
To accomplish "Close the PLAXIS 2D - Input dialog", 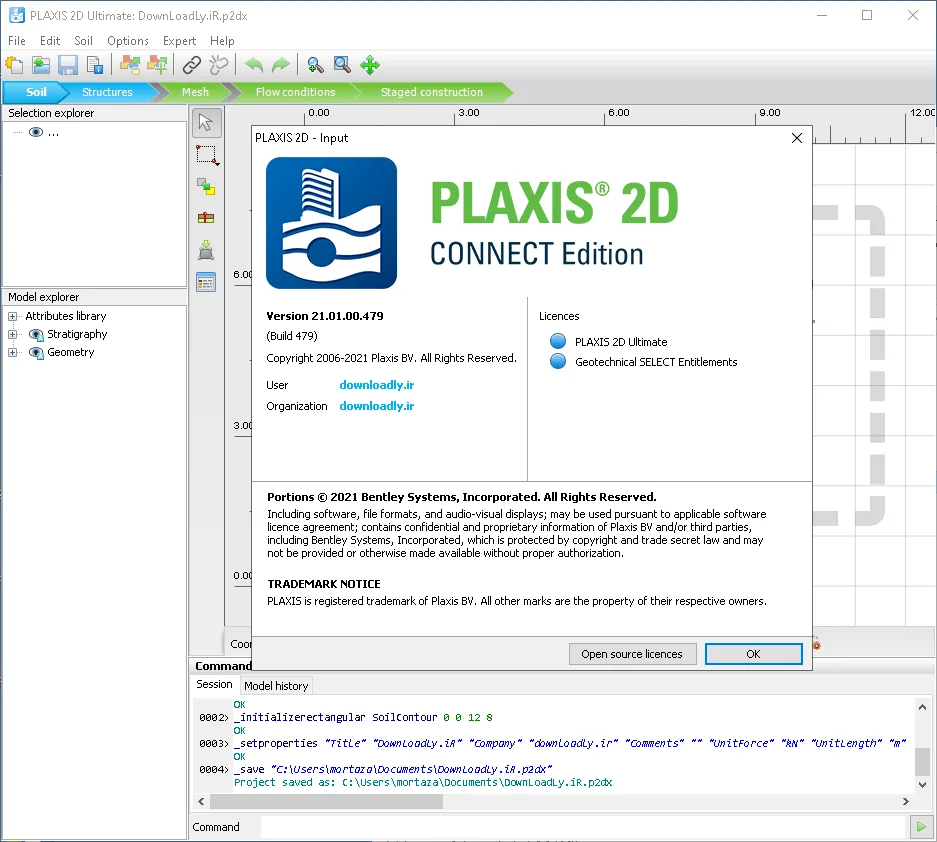I will tap(797, 138).
